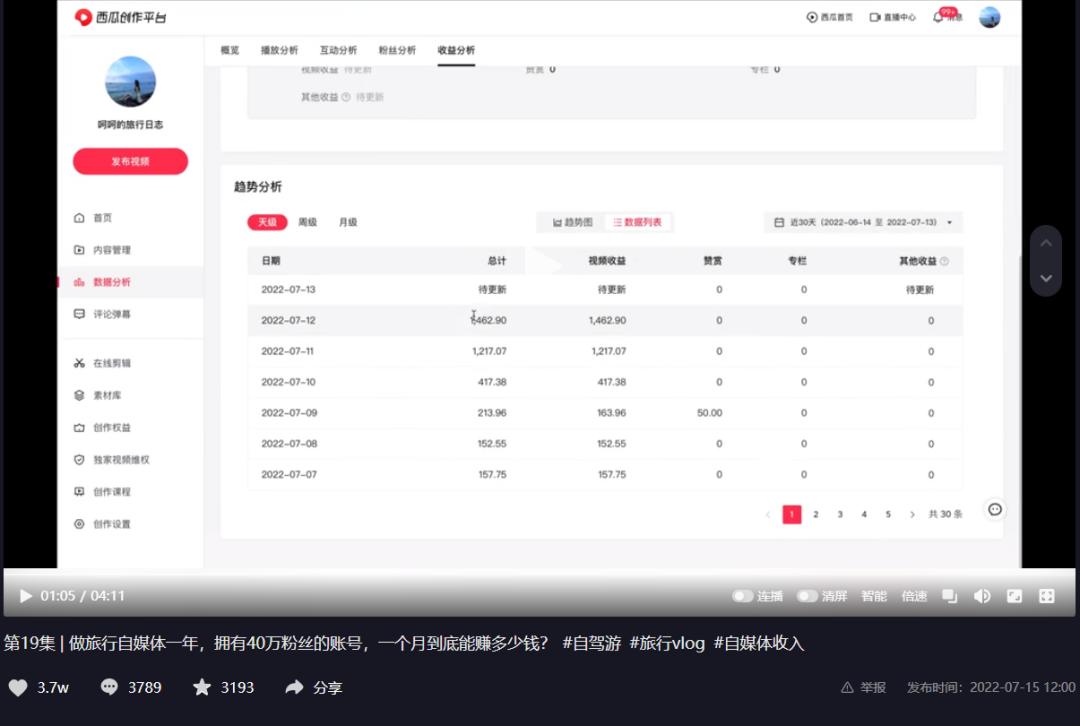Go to pagination page 2
The width and height of the screenshot is (1080, 726).
tap(816, 513)
